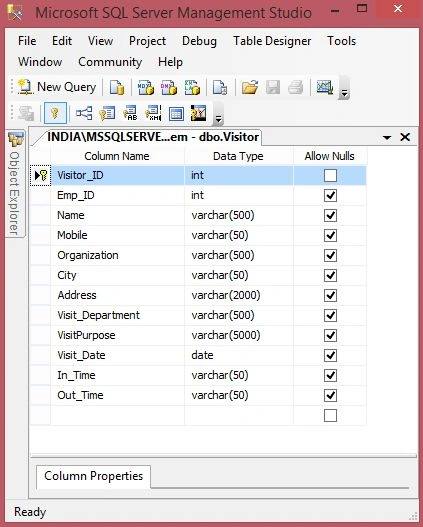Toggle Allow Nulls for Mobile column

tap(330, 235)
